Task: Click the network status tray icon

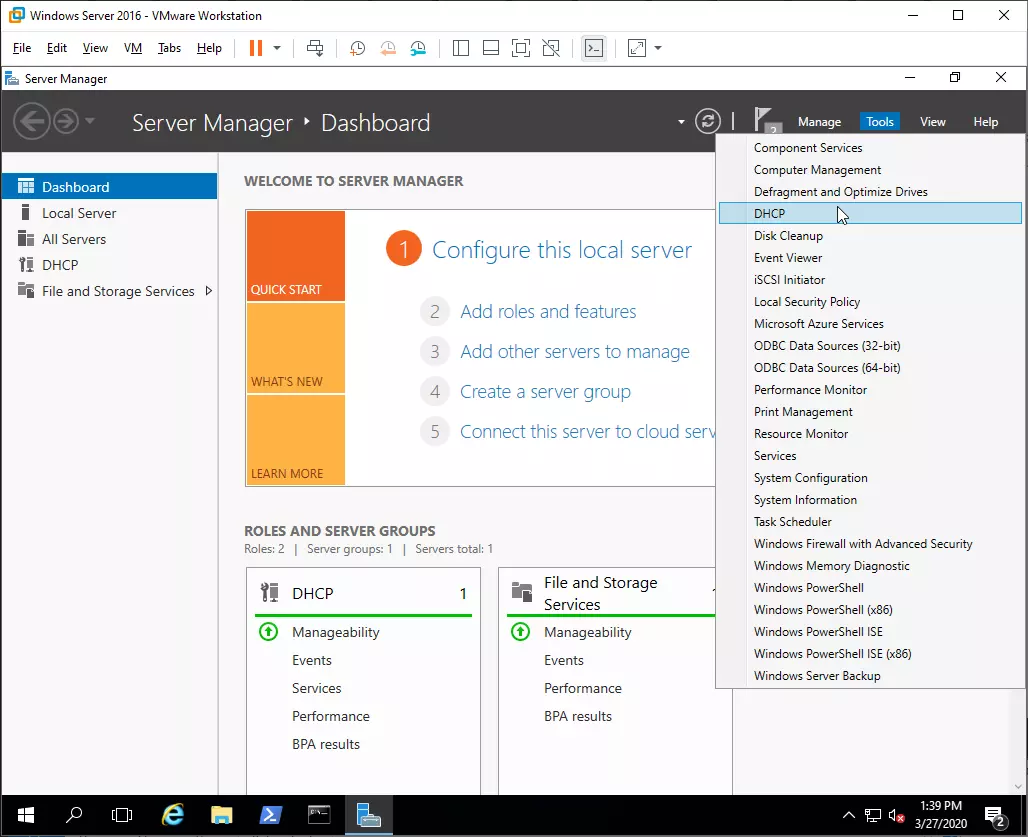Action: 873,815
